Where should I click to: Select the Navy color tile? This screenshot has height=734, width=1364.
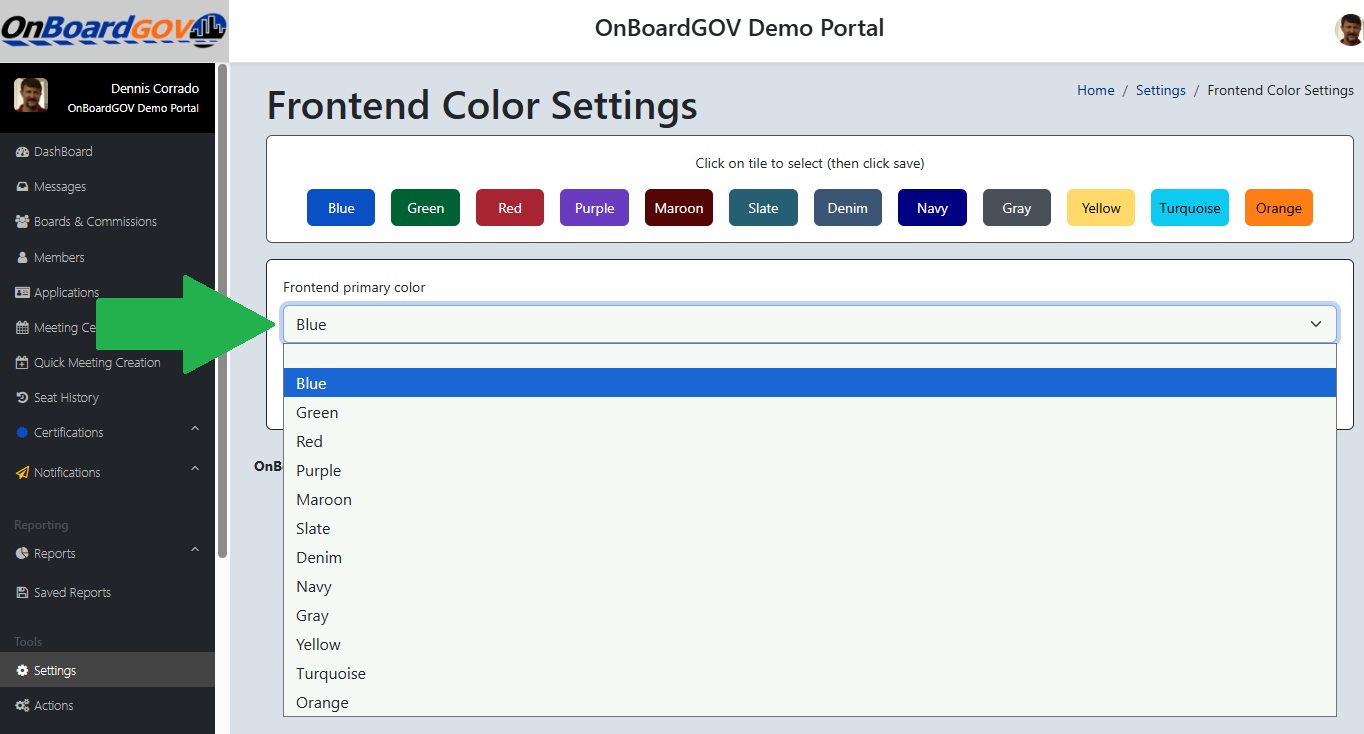pyautogui.click(x=932, y=208)
